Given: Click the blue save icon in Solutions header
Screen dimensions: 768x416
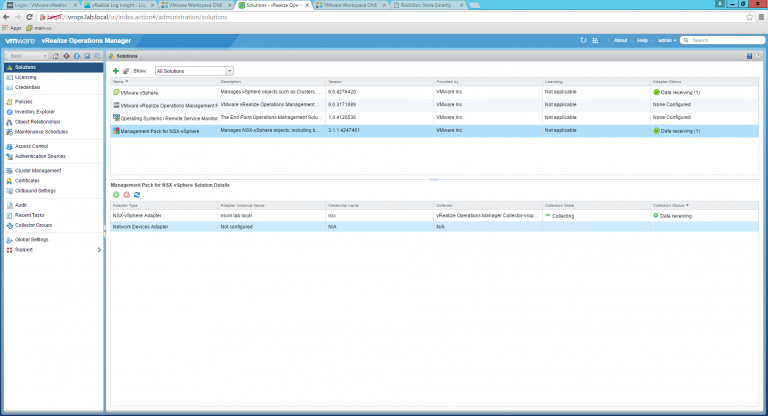Looking at the screenshot, I should point(749,56).
